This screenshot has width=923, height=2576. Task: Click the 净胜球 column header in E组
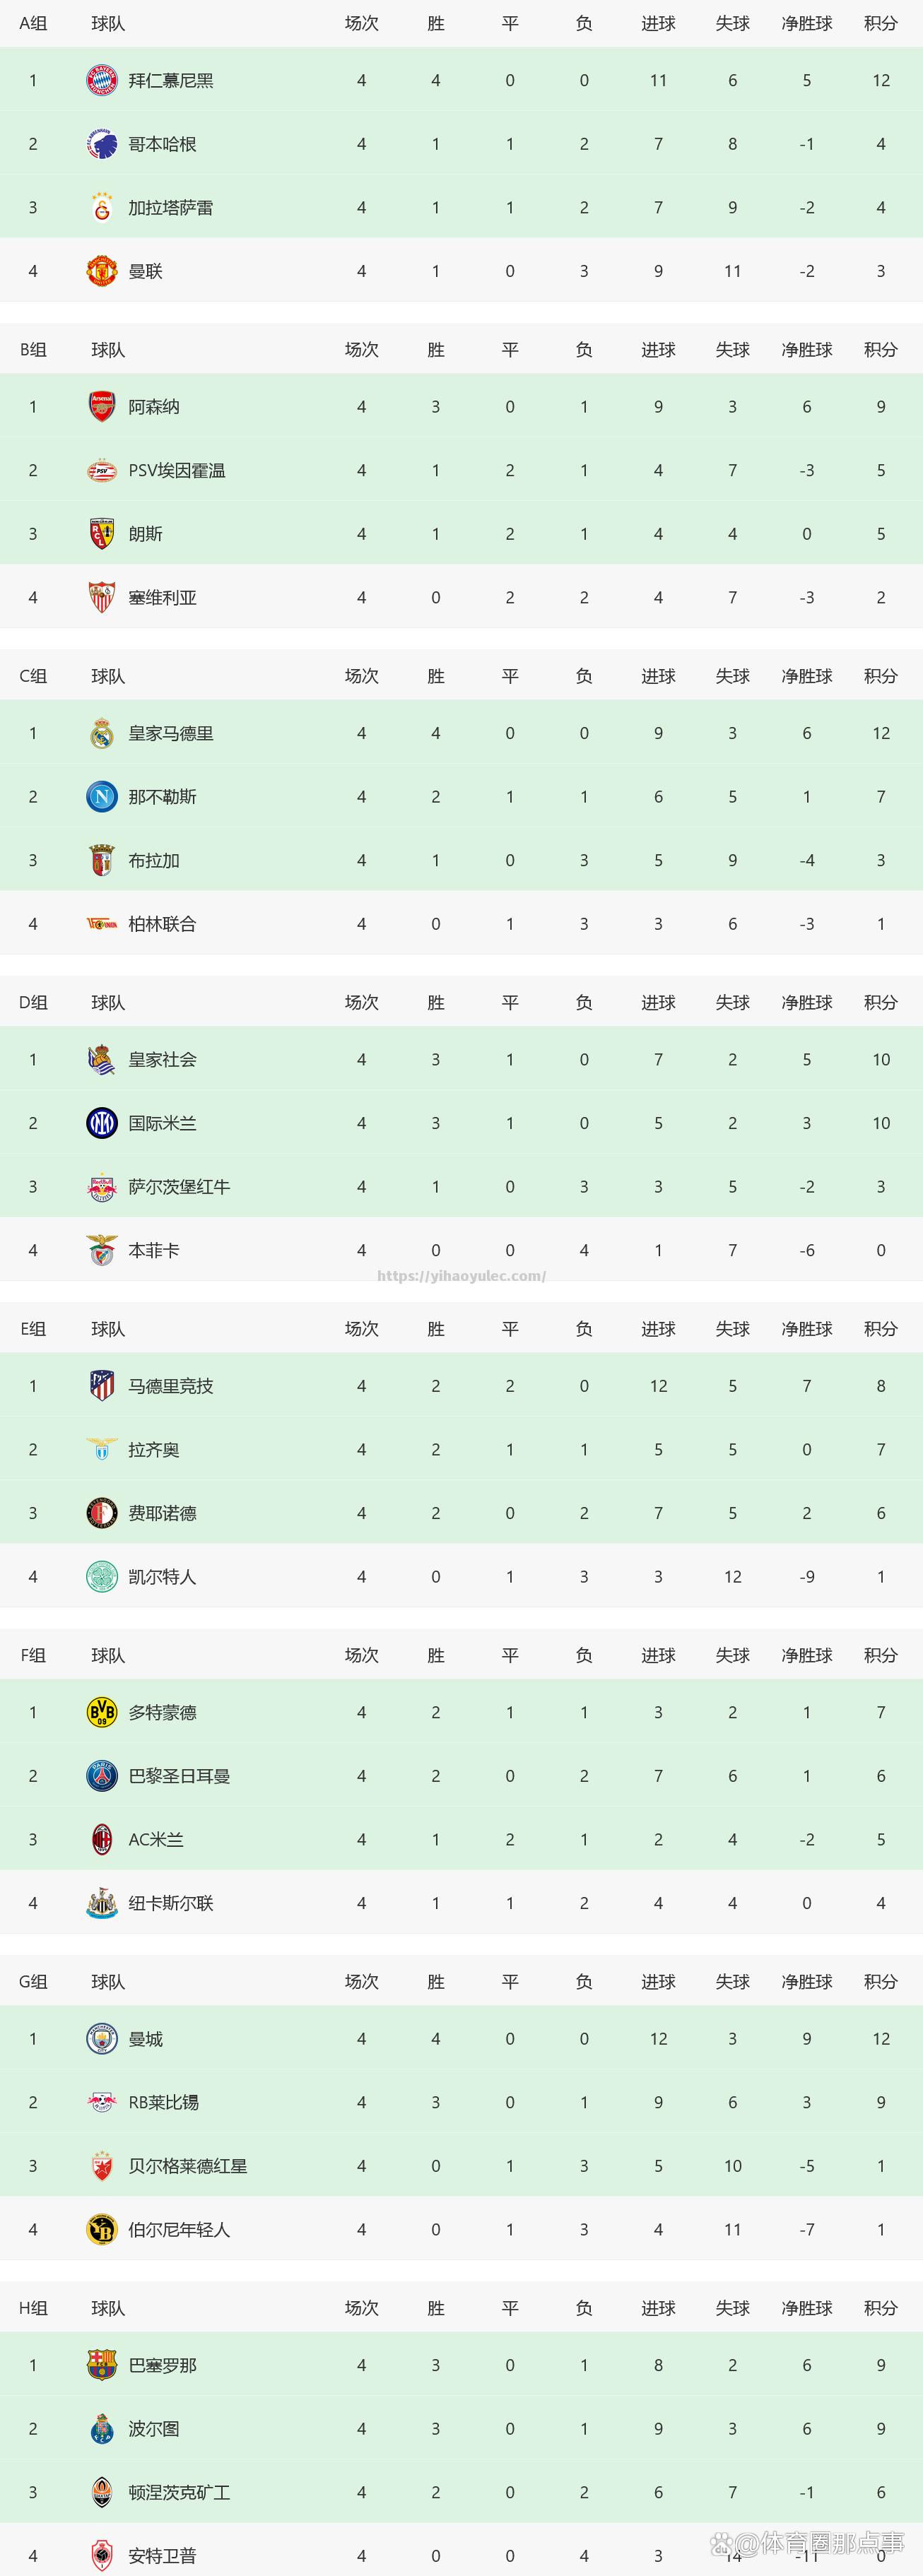click(x=807, y=1329)
